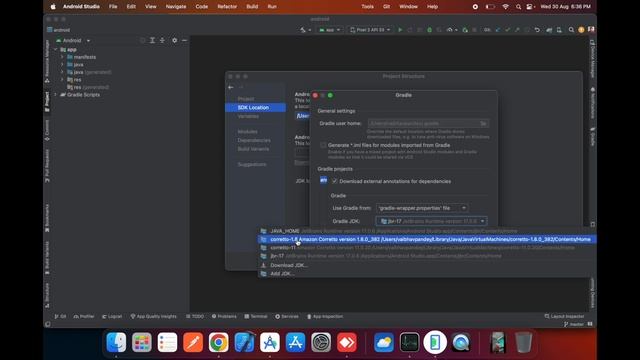
Task: Go back arrow in Project Structure dialog
Action: (x=231, y=87)
